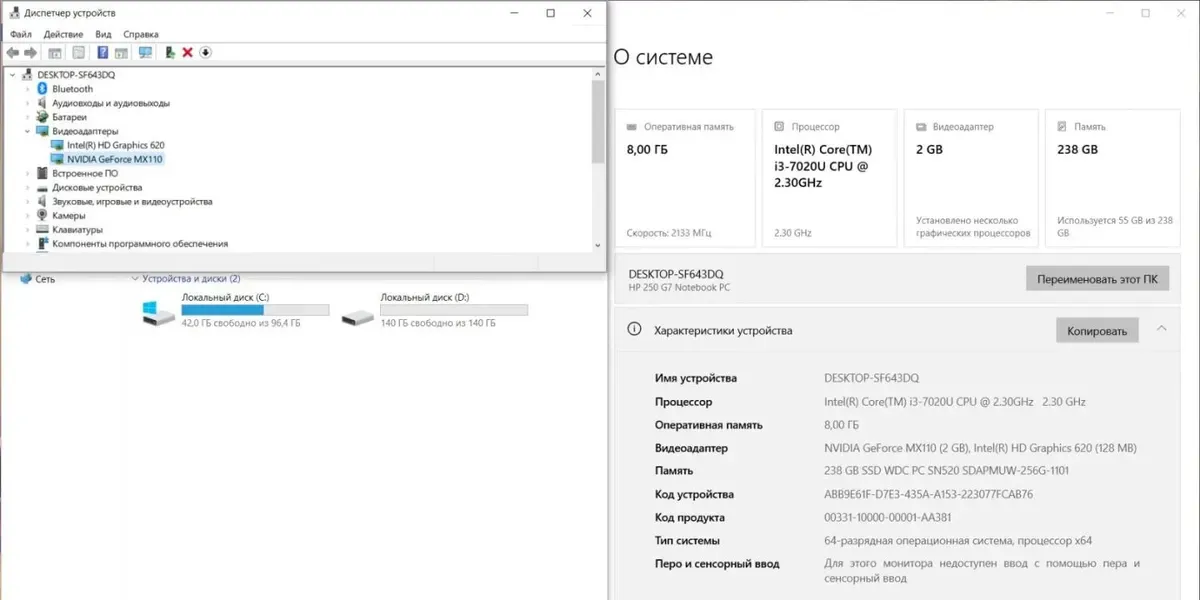Click the device tree vertical scrollbar thumb

598,120
